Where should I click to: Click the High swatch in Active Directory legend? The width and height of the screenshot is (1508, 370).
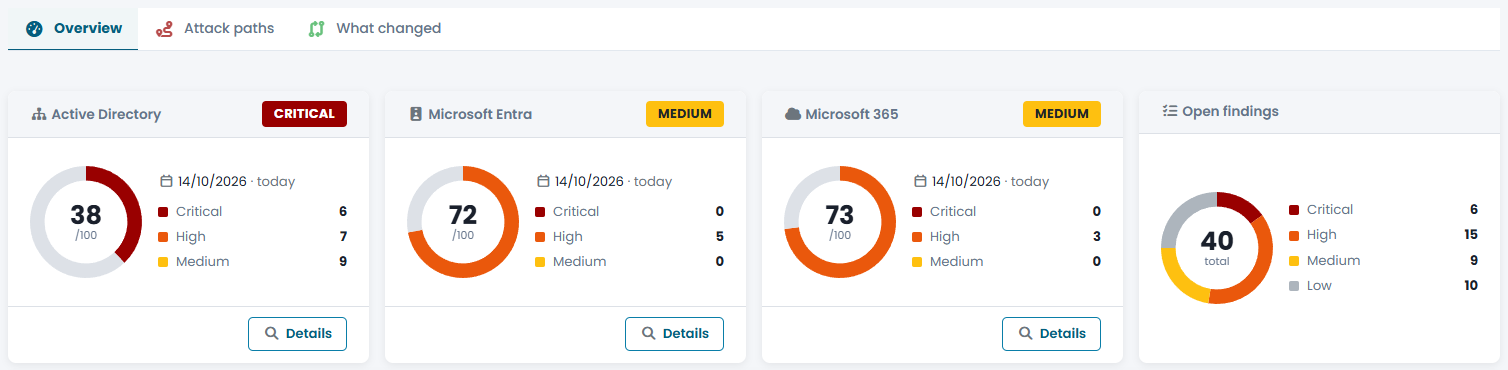(x=164, y=237)
